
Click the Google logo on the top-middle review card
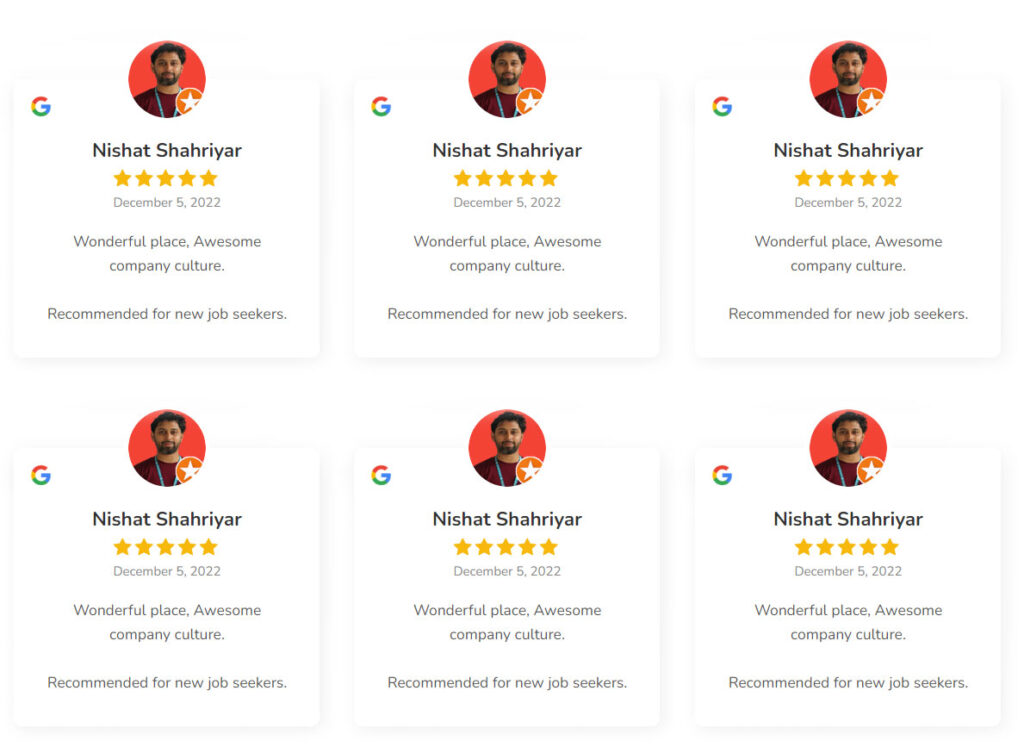[381, 106]
